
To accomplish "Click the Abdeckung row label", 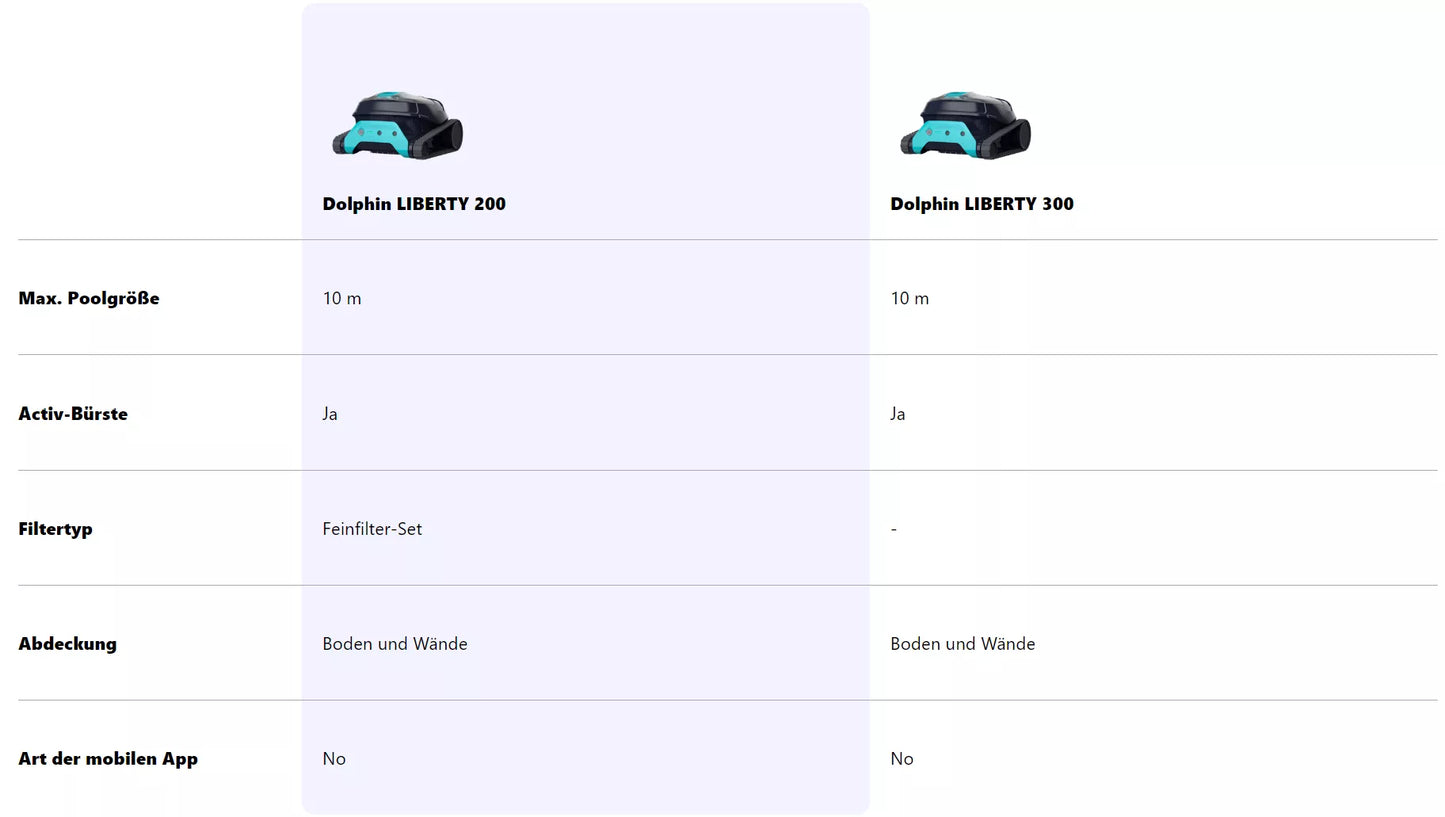I will coord(67,644).
